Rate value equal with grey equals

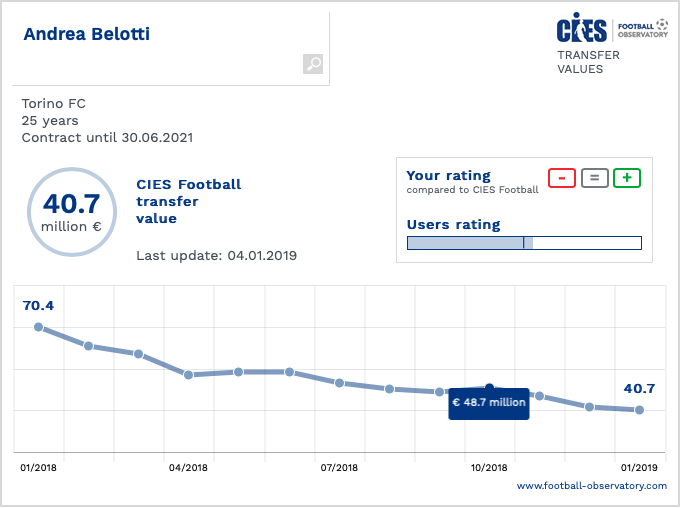click(594, 178)
